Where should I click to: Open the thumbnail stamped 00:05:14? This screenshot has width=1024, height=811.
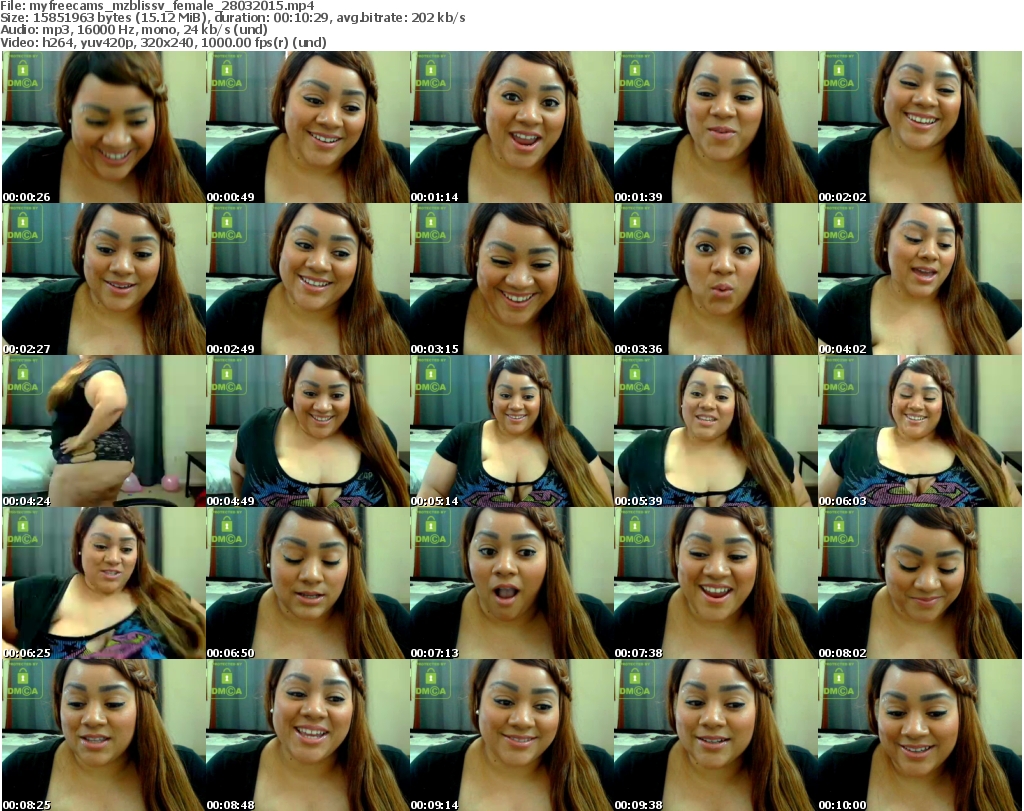click(x=511, y=432)
